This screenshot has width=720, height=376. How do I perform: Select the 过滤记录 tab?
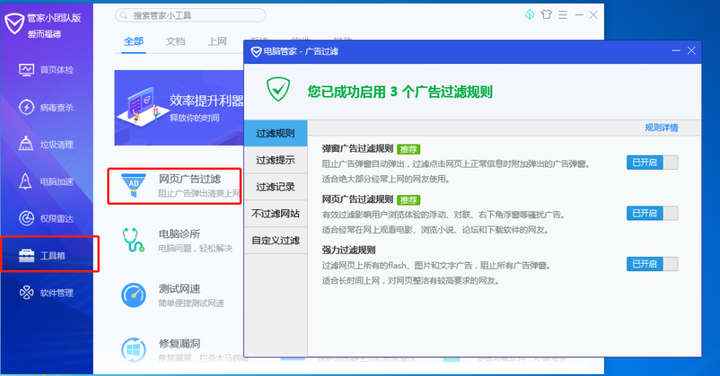point(276,186)
